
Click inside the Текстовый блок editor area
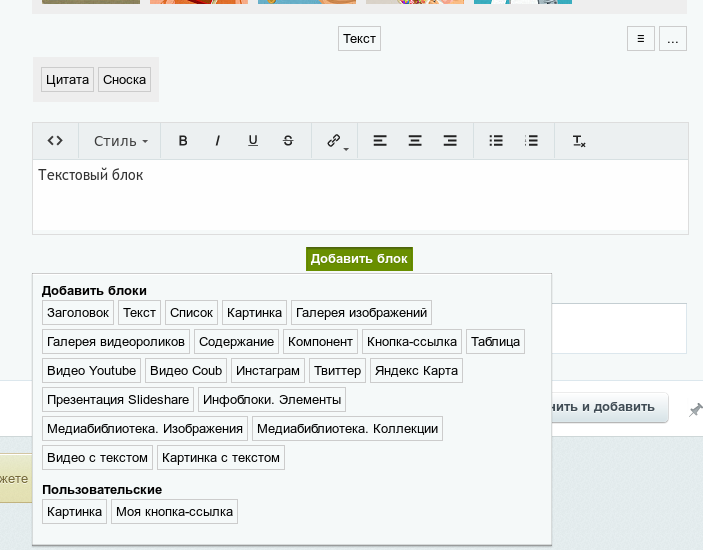coord(360,200)
